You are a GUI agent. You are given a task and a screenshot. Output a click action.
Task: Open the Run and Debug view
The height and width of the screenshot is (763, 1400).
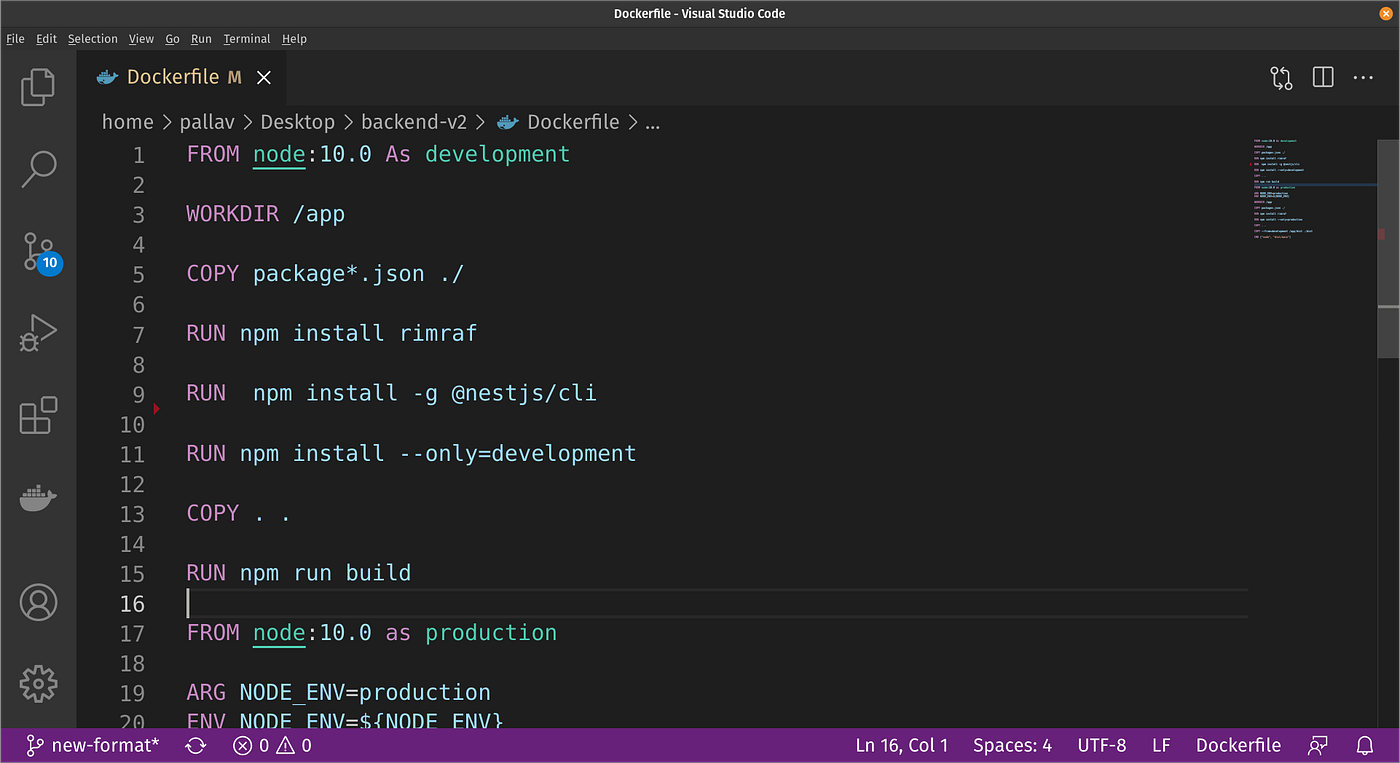tap(38, 333)
